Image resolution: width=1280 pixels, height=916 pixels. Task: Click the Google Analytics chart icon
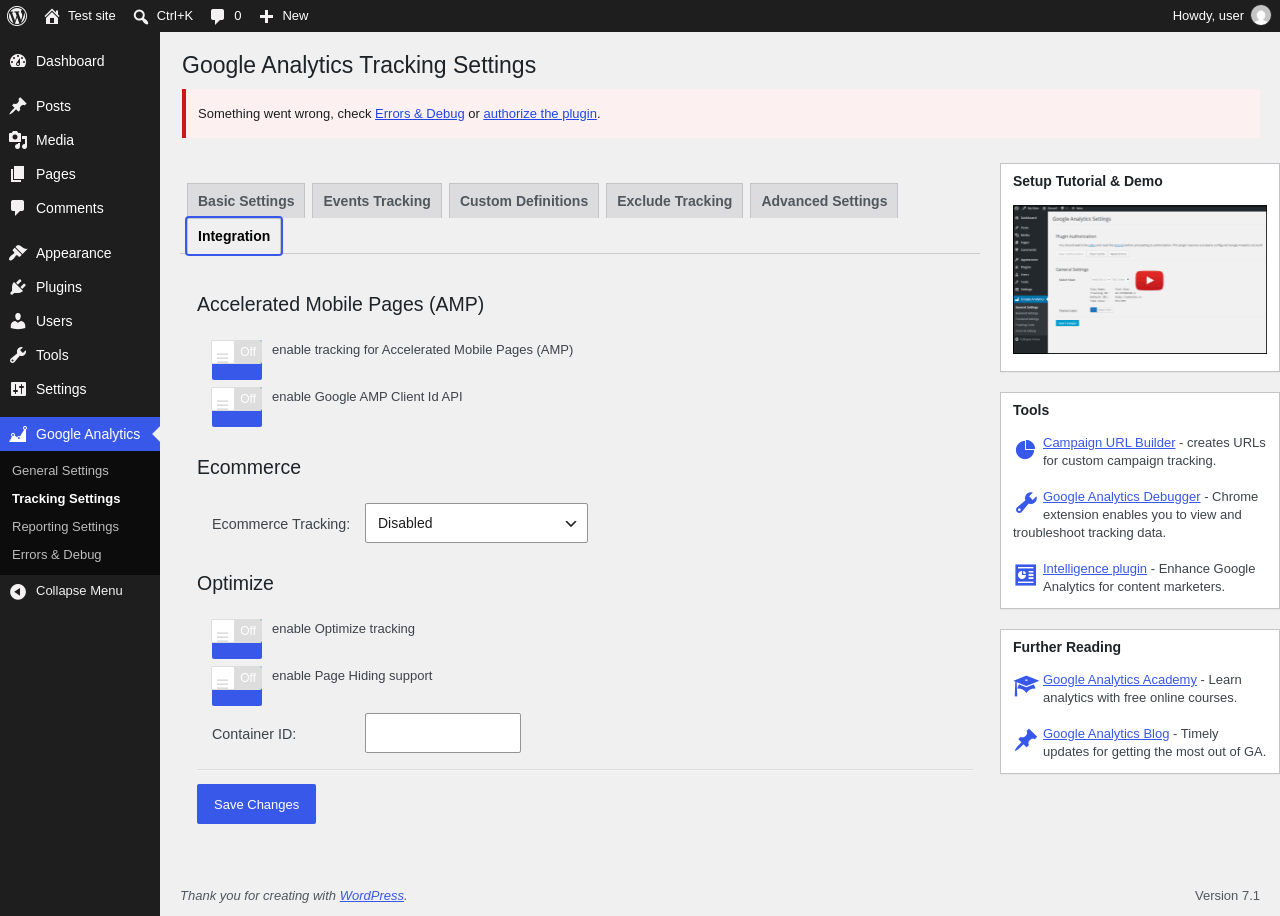coord(18,434)
